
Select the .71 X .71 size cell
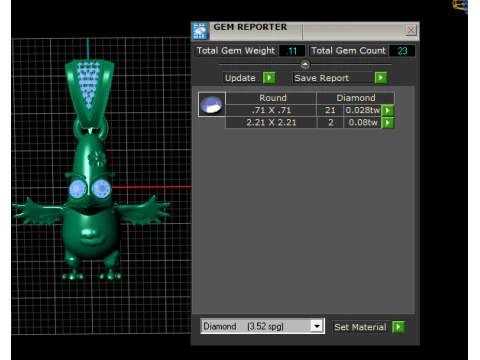(x=271, y=110)
